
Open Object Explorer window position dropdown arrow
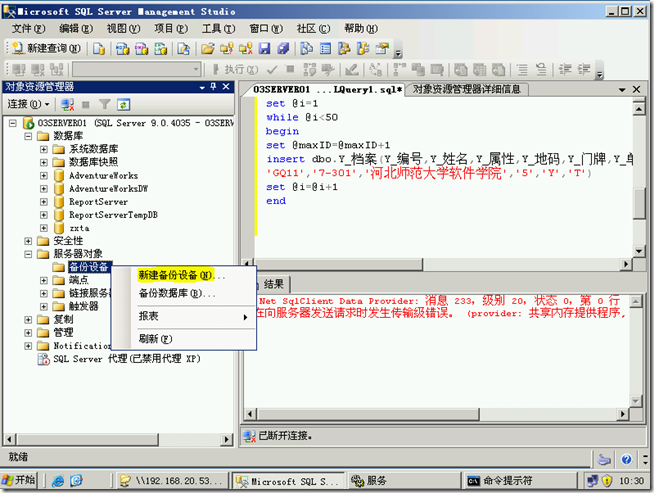[202, 87]
